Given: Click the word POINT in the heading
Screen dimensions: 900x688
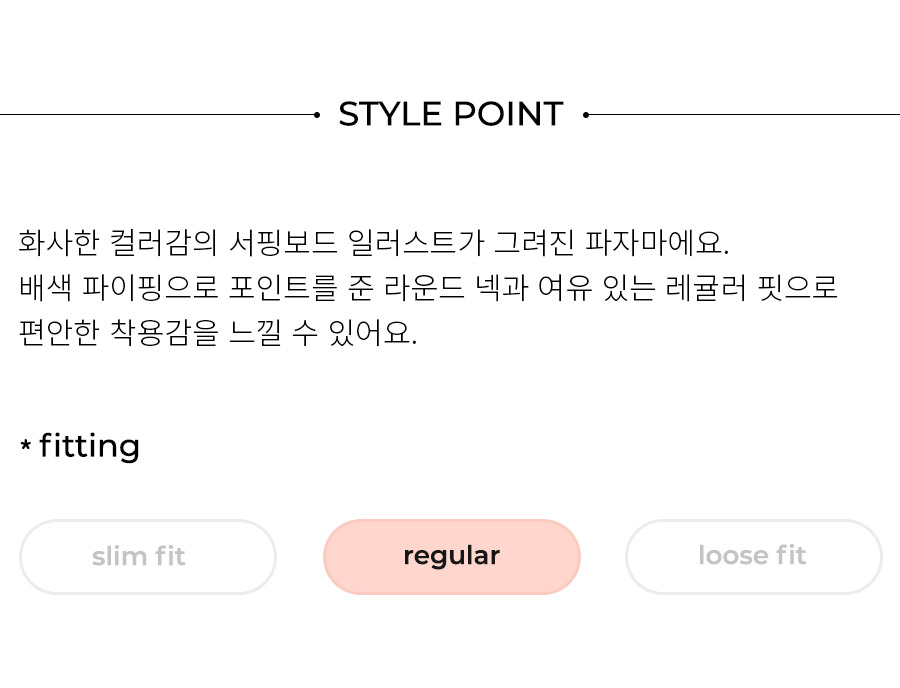Looking at the screenshot, I should 509,114.
